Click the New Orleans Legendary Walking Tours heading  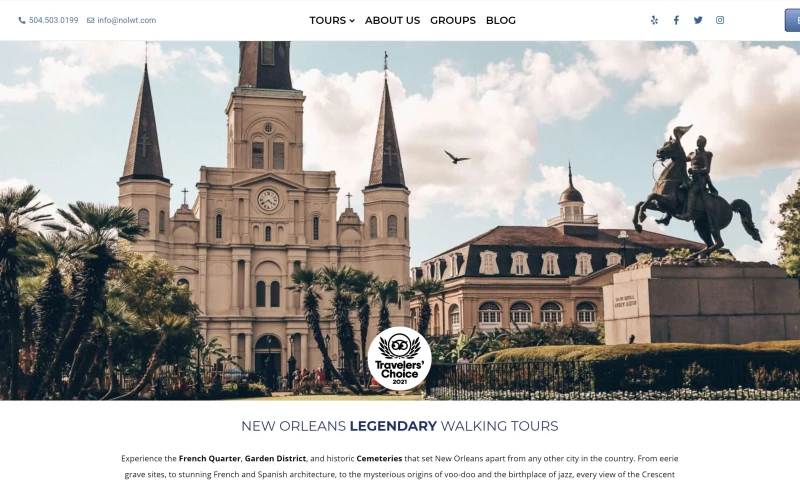point(399,426)
